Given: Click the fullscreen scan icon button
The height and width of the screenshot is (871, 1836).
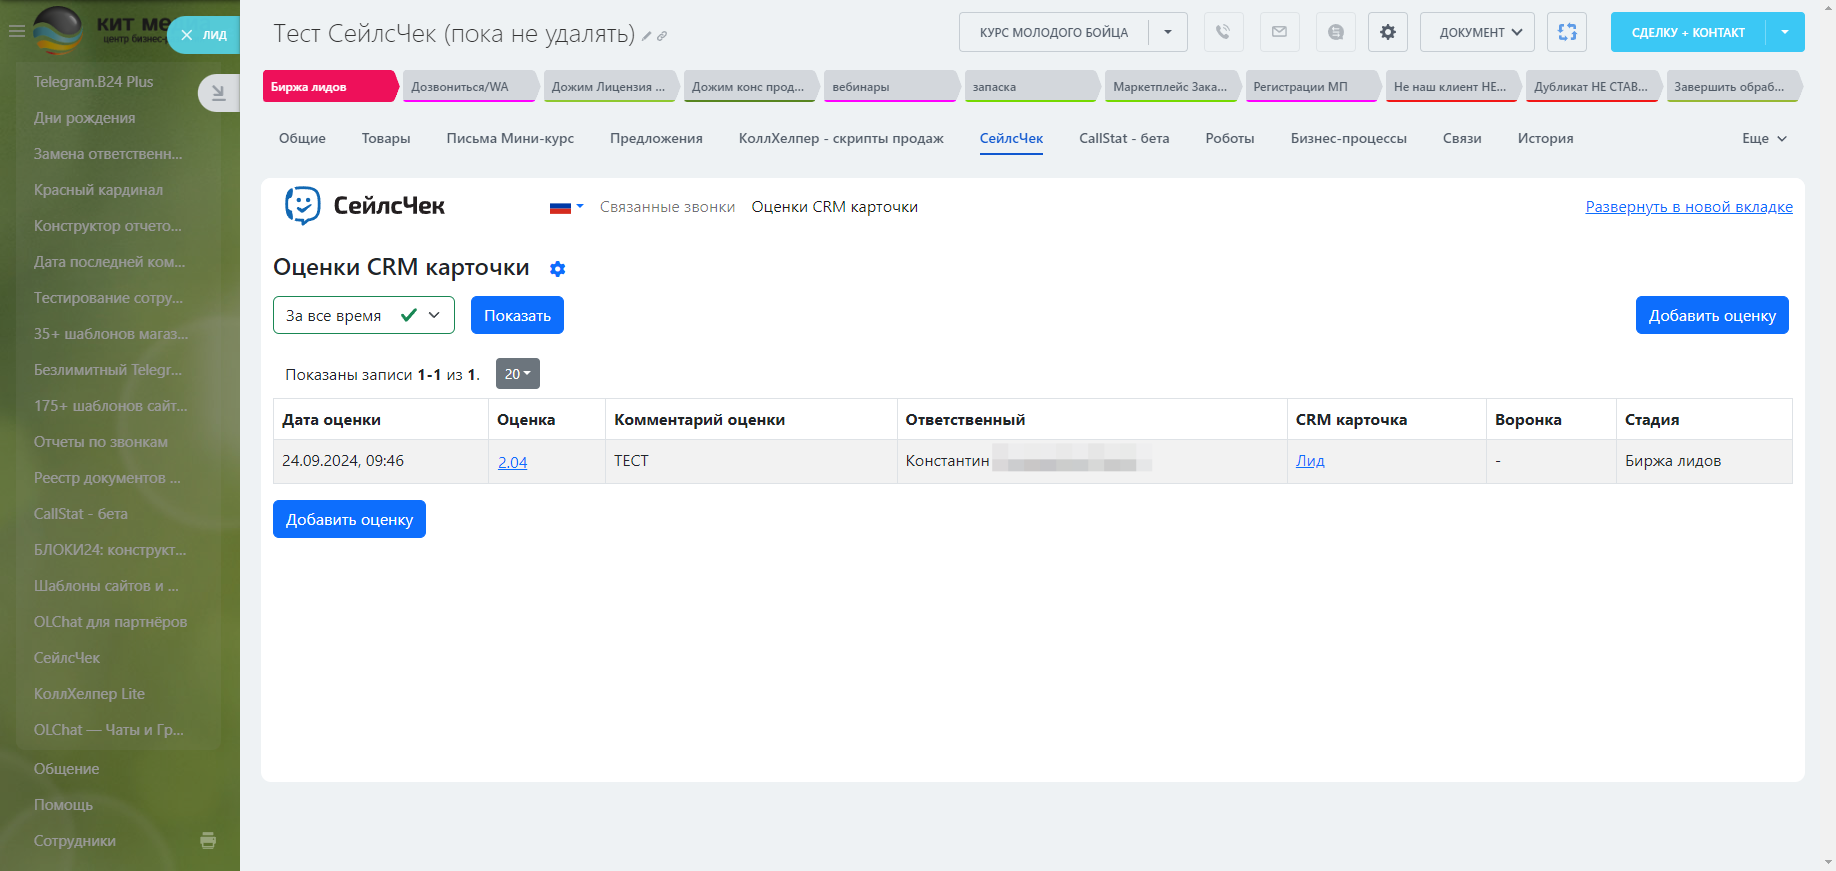Looking at the screenshot, I should [x=1567, y=32].
